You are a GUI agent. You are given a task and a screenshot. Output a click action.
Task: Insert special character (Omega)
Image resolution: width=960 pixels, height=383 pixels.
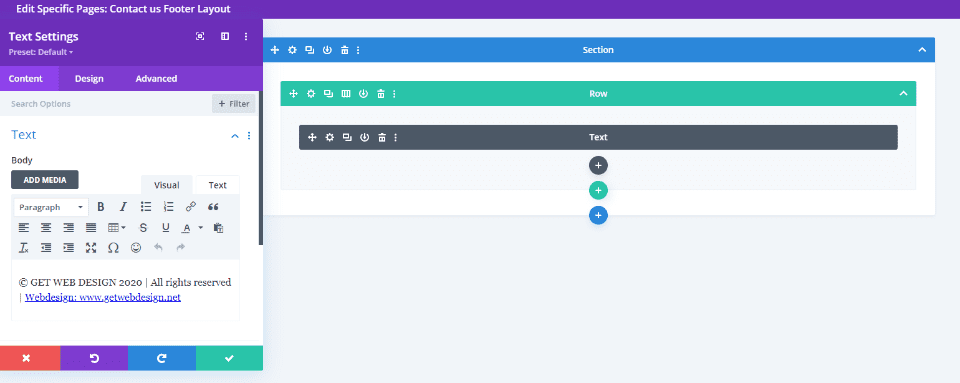click(113, 248)
